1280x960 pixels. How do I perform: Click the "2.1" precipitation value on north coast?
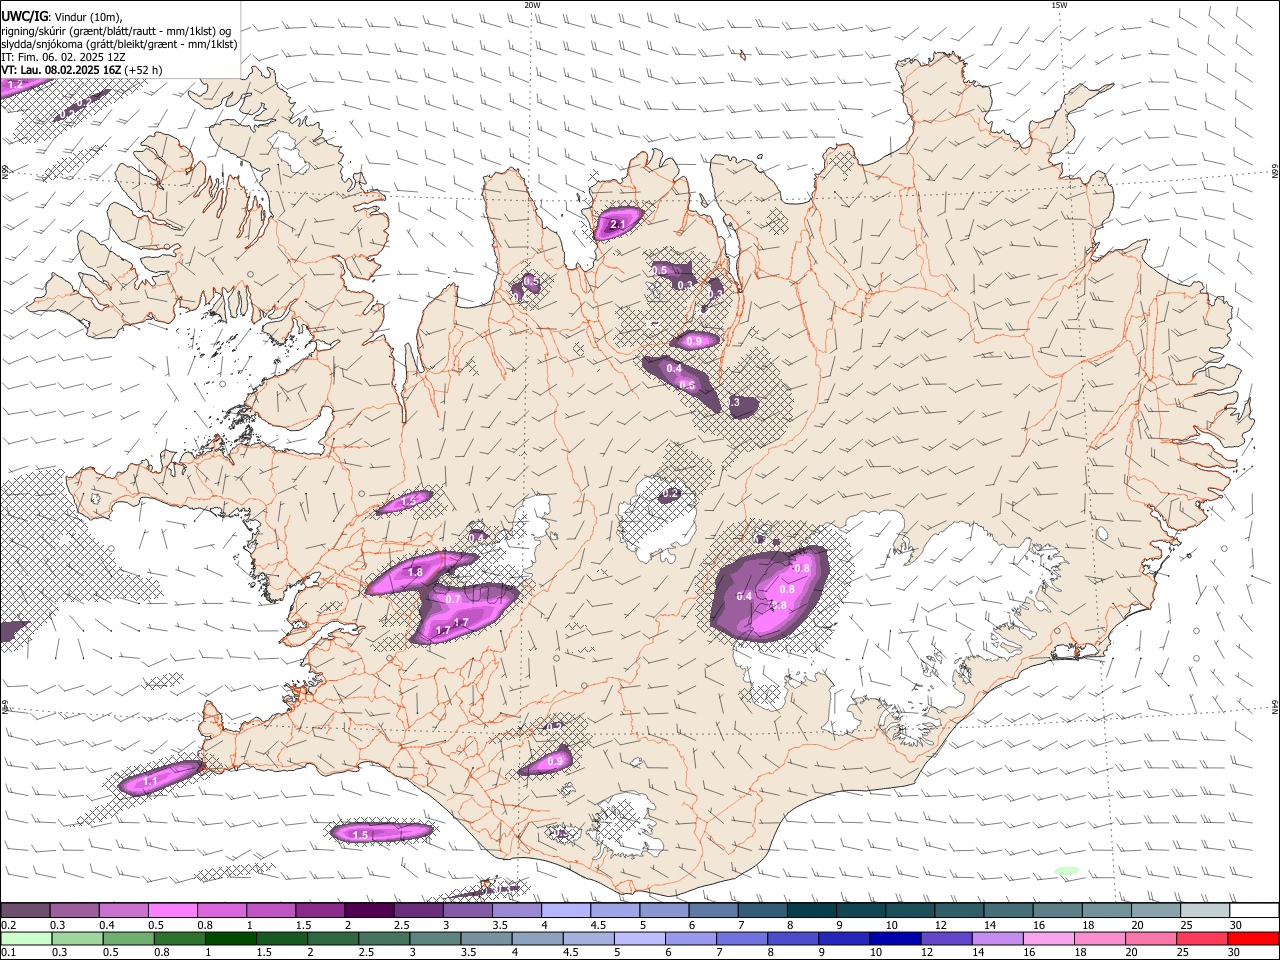617,225
